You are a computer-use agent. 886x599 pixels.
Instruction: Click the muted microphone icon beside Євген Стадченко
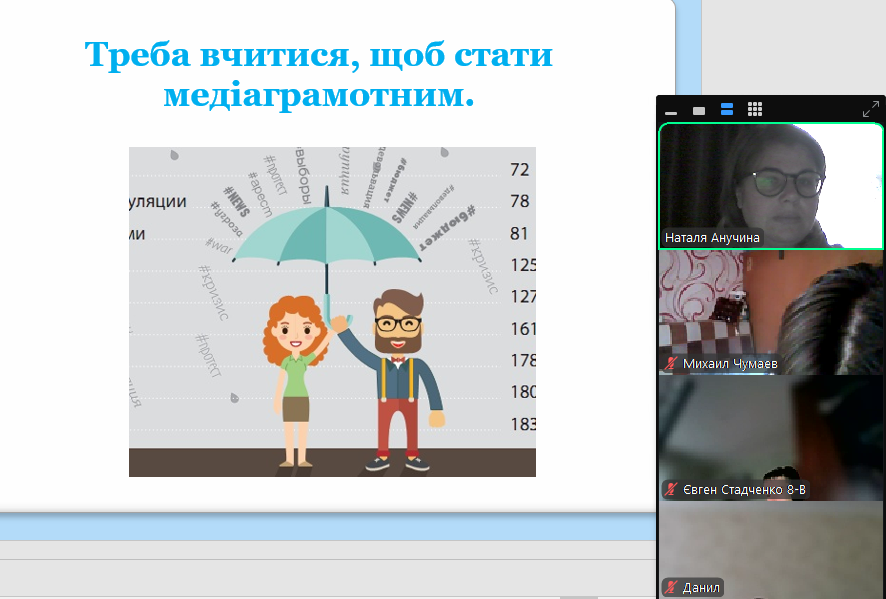click(x=671, y=490)
